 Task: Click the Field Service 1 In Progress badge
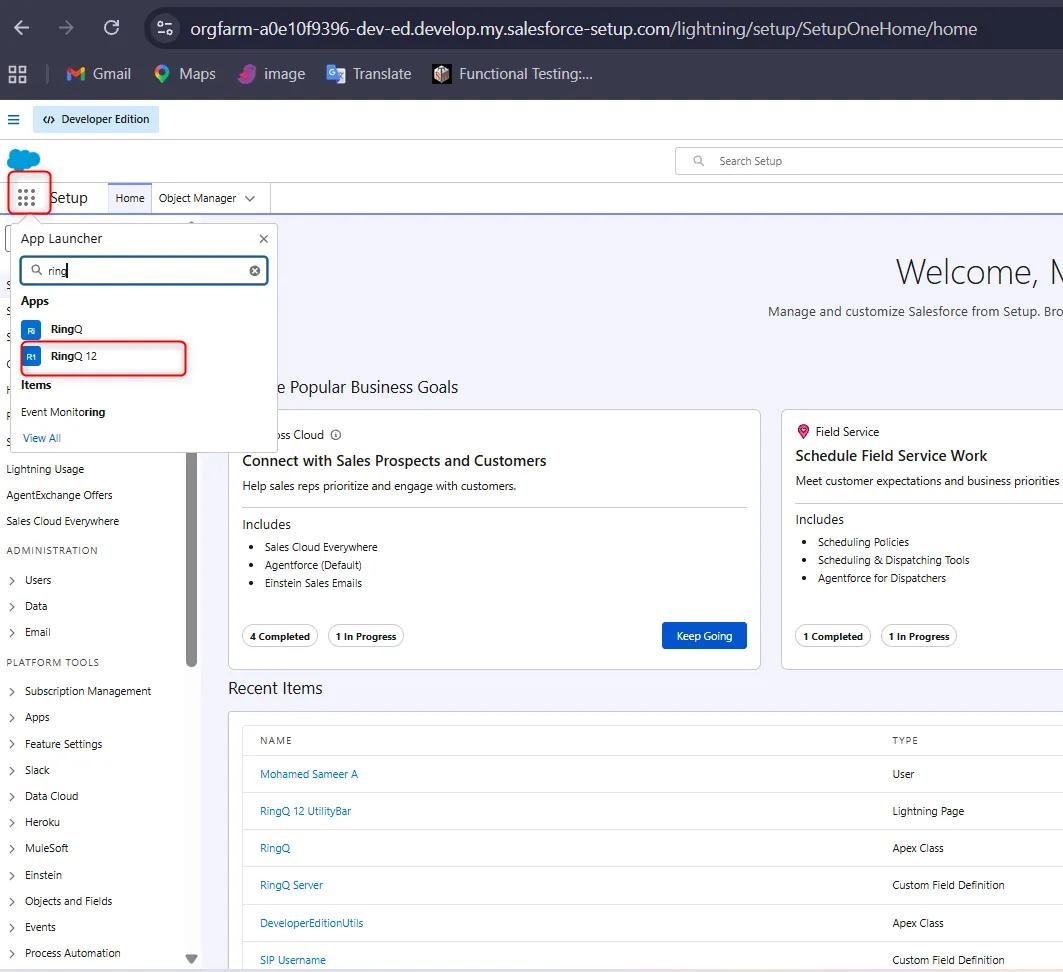(x=919, y=636)
